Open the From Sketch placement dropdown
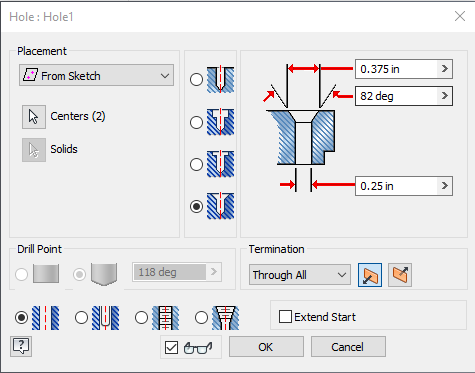Viewport: 475px width, 373px height. pos(96,75)
